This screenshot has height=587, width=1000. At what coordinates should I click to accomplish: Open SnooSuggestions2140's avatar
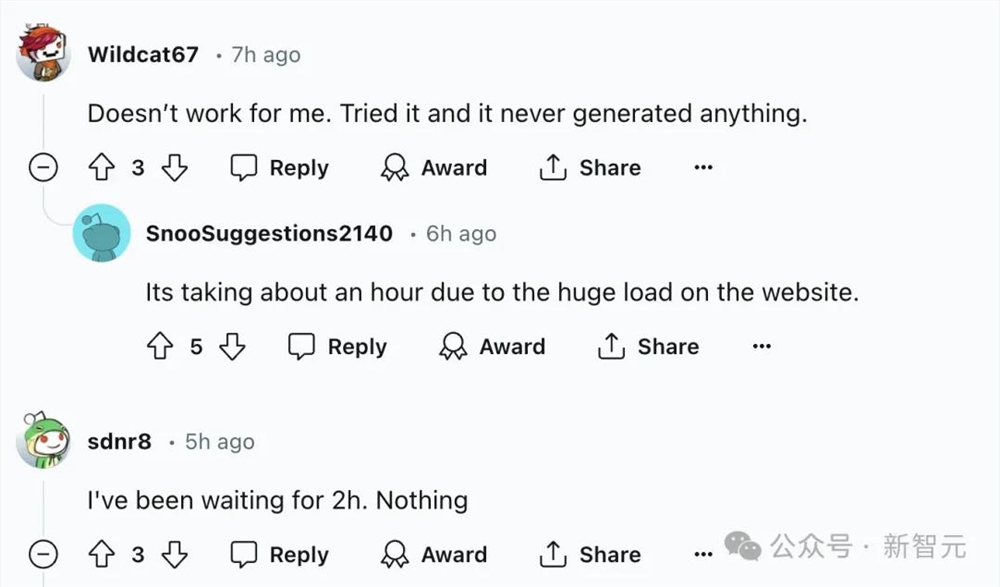coord(101,233)
